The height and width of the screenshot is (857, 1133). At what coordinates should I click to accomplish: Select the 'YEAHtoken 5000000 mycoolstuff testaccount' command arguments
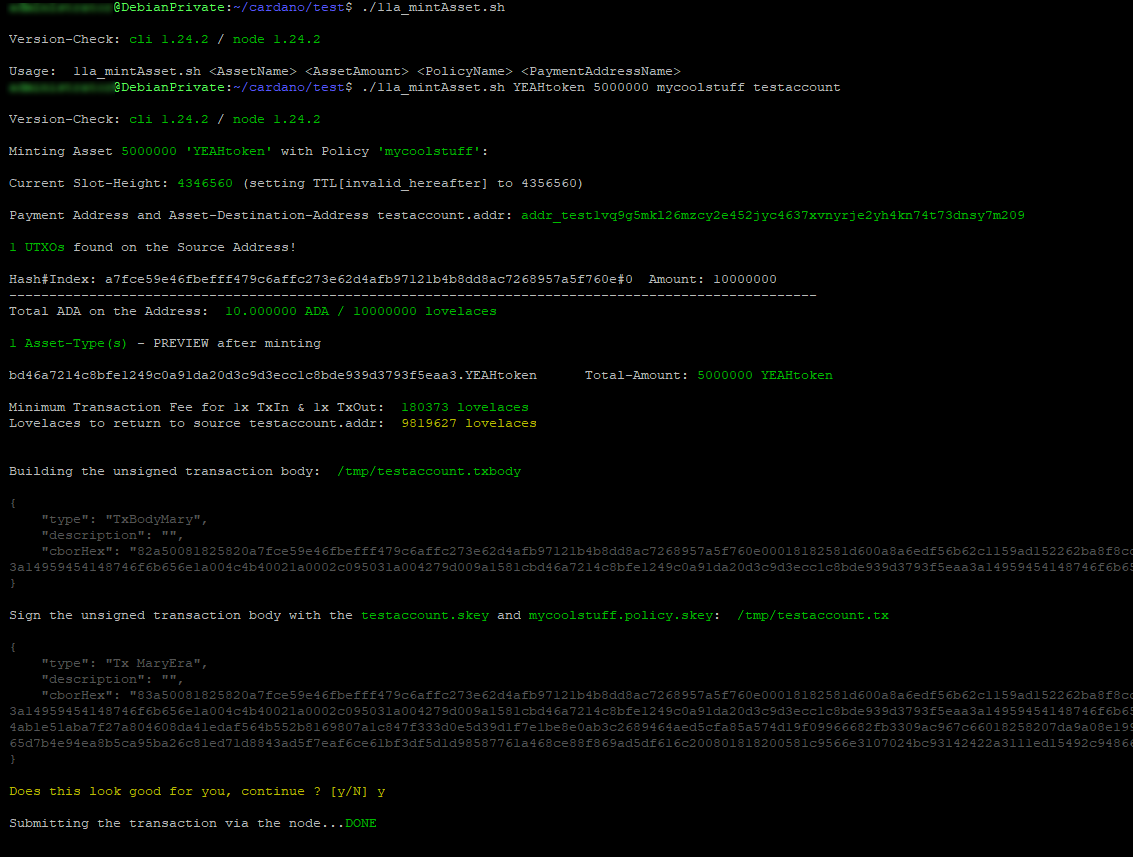[676, 87]
